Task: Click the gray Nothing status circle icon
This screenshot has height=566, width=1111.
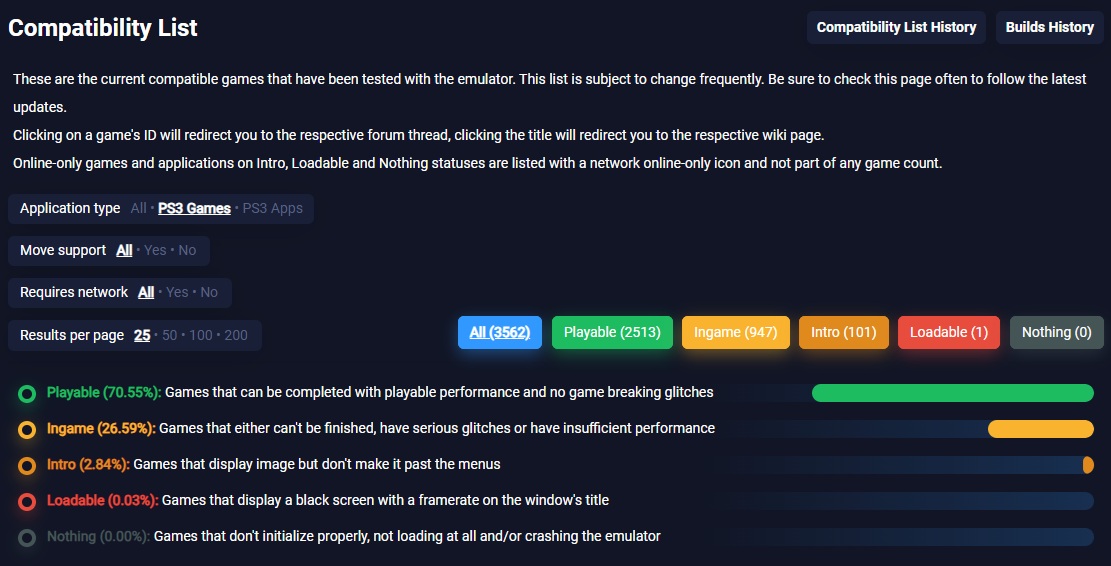Action: point(27,537)
